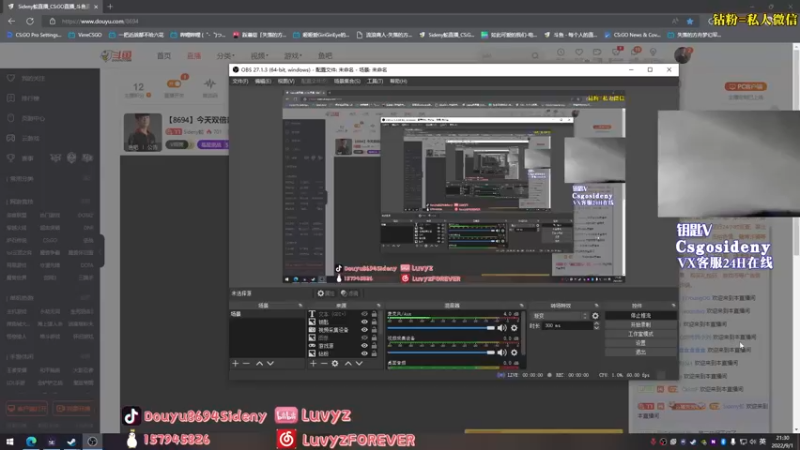Open the Douyu followed heart icon
The image size is (800, 450).
(579, 53)
